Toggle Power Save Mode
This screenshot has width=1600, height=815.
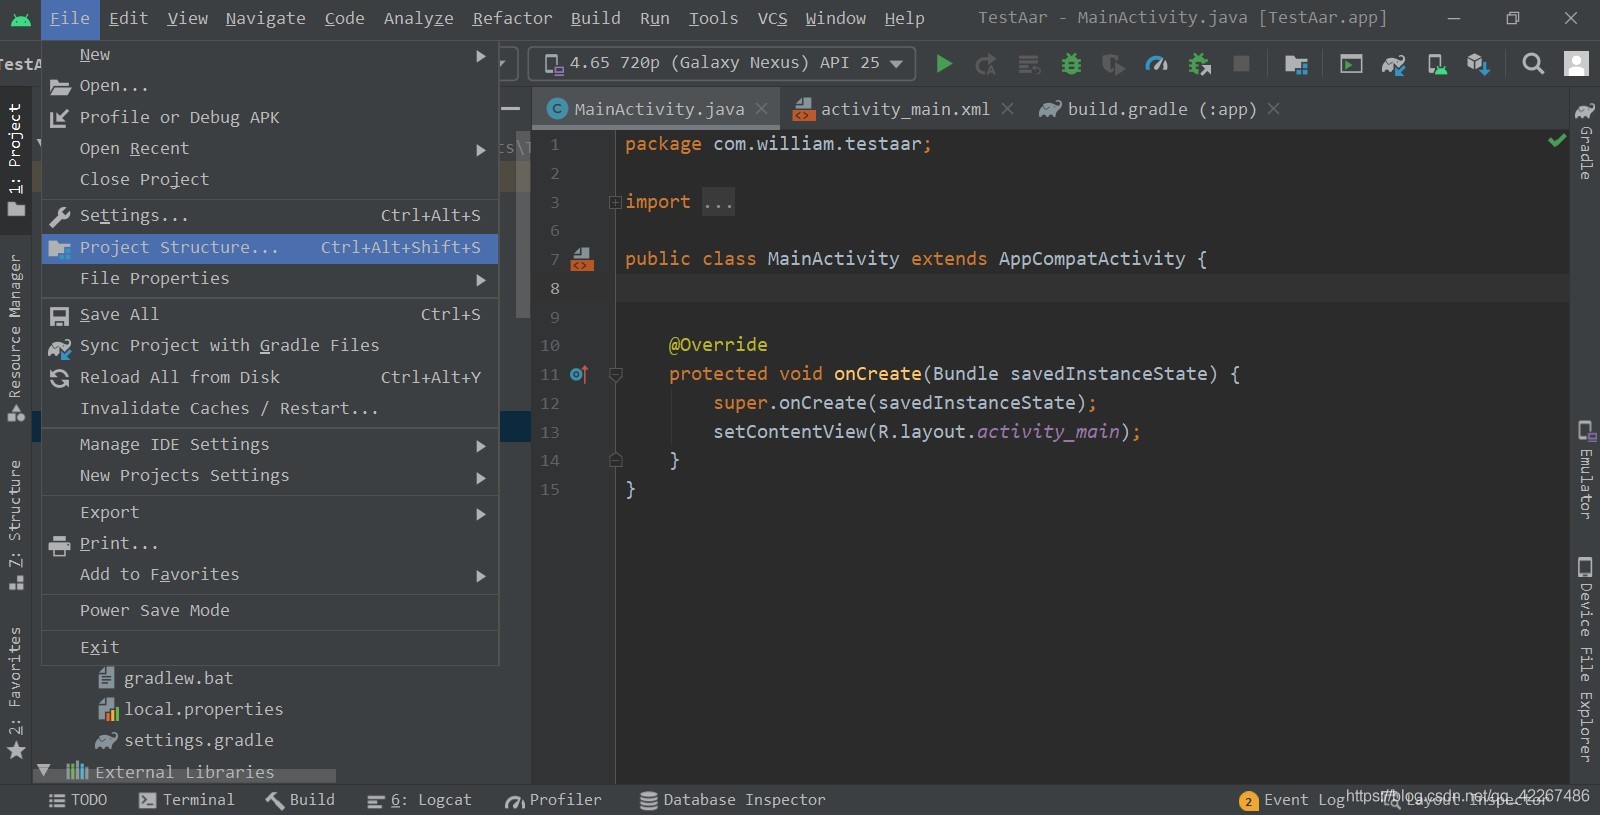[x=270, y=611]
